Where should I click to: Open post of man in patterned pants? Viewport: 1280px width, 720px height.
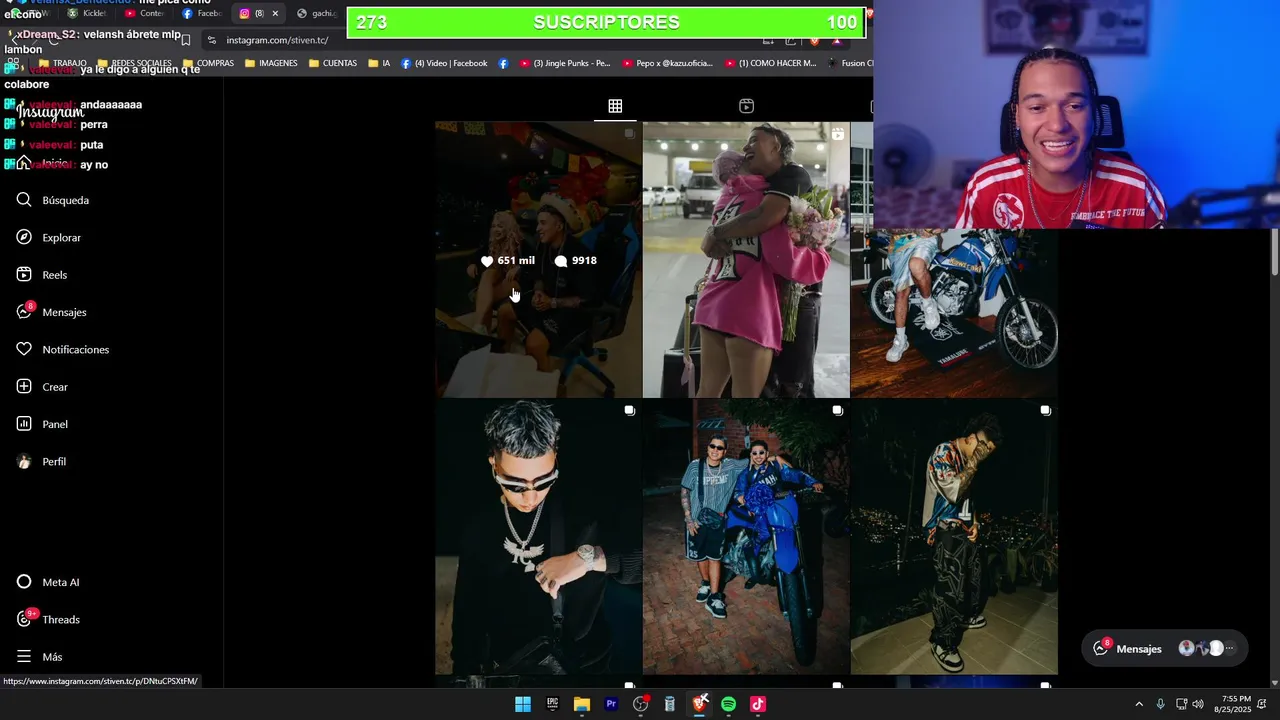(954, 538)
